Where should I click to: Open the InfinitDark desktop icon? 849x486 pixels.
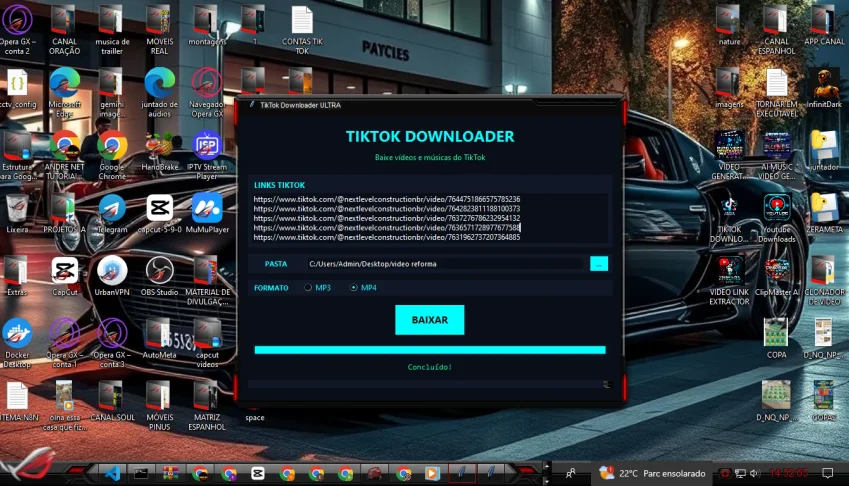824,89
